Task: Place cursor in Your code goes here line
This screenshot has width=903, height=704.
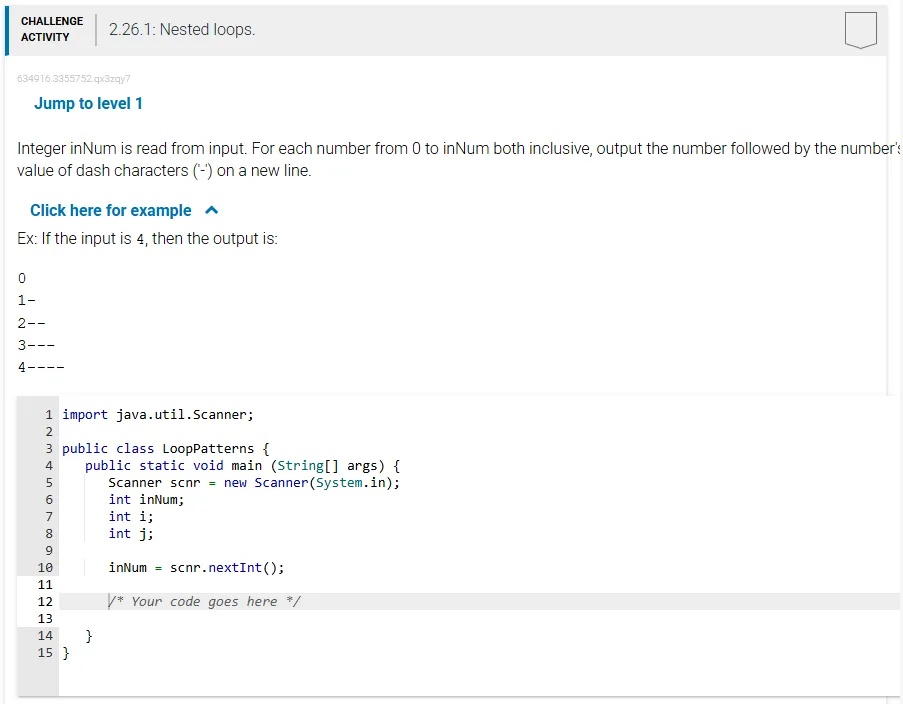Action: 204,601
